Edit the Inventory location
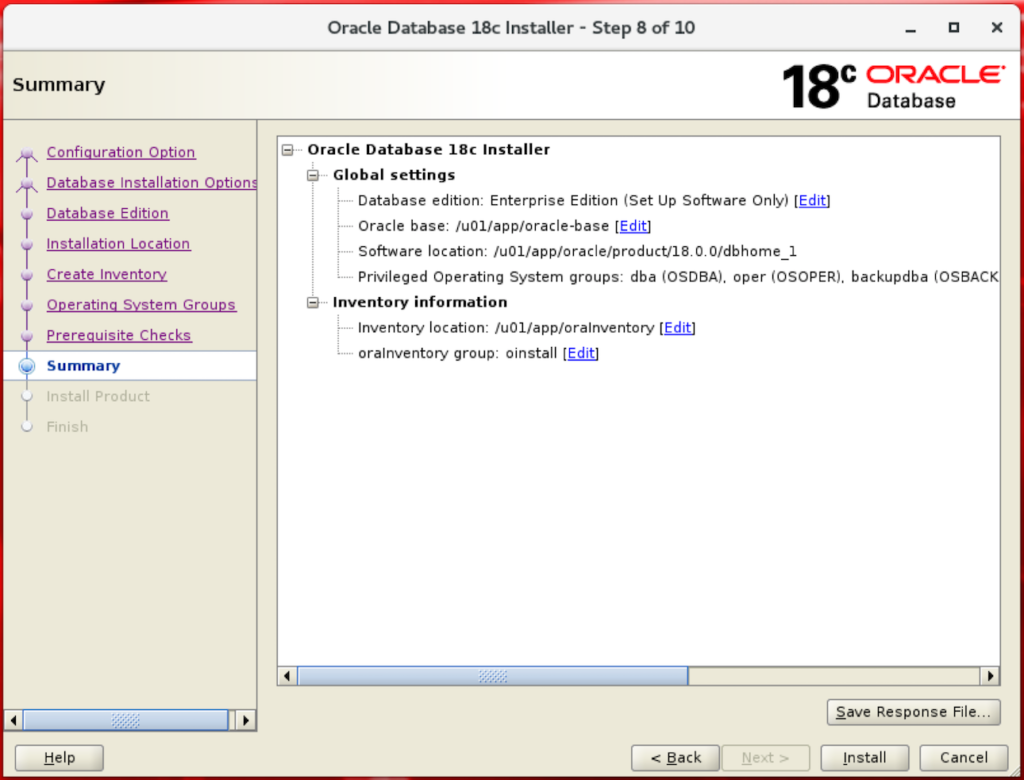 677,328
